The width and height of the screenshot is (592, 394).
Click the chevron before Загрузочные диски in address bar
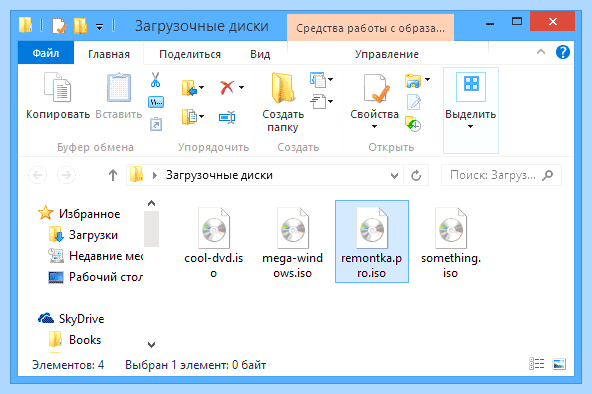tap(155, 175)
